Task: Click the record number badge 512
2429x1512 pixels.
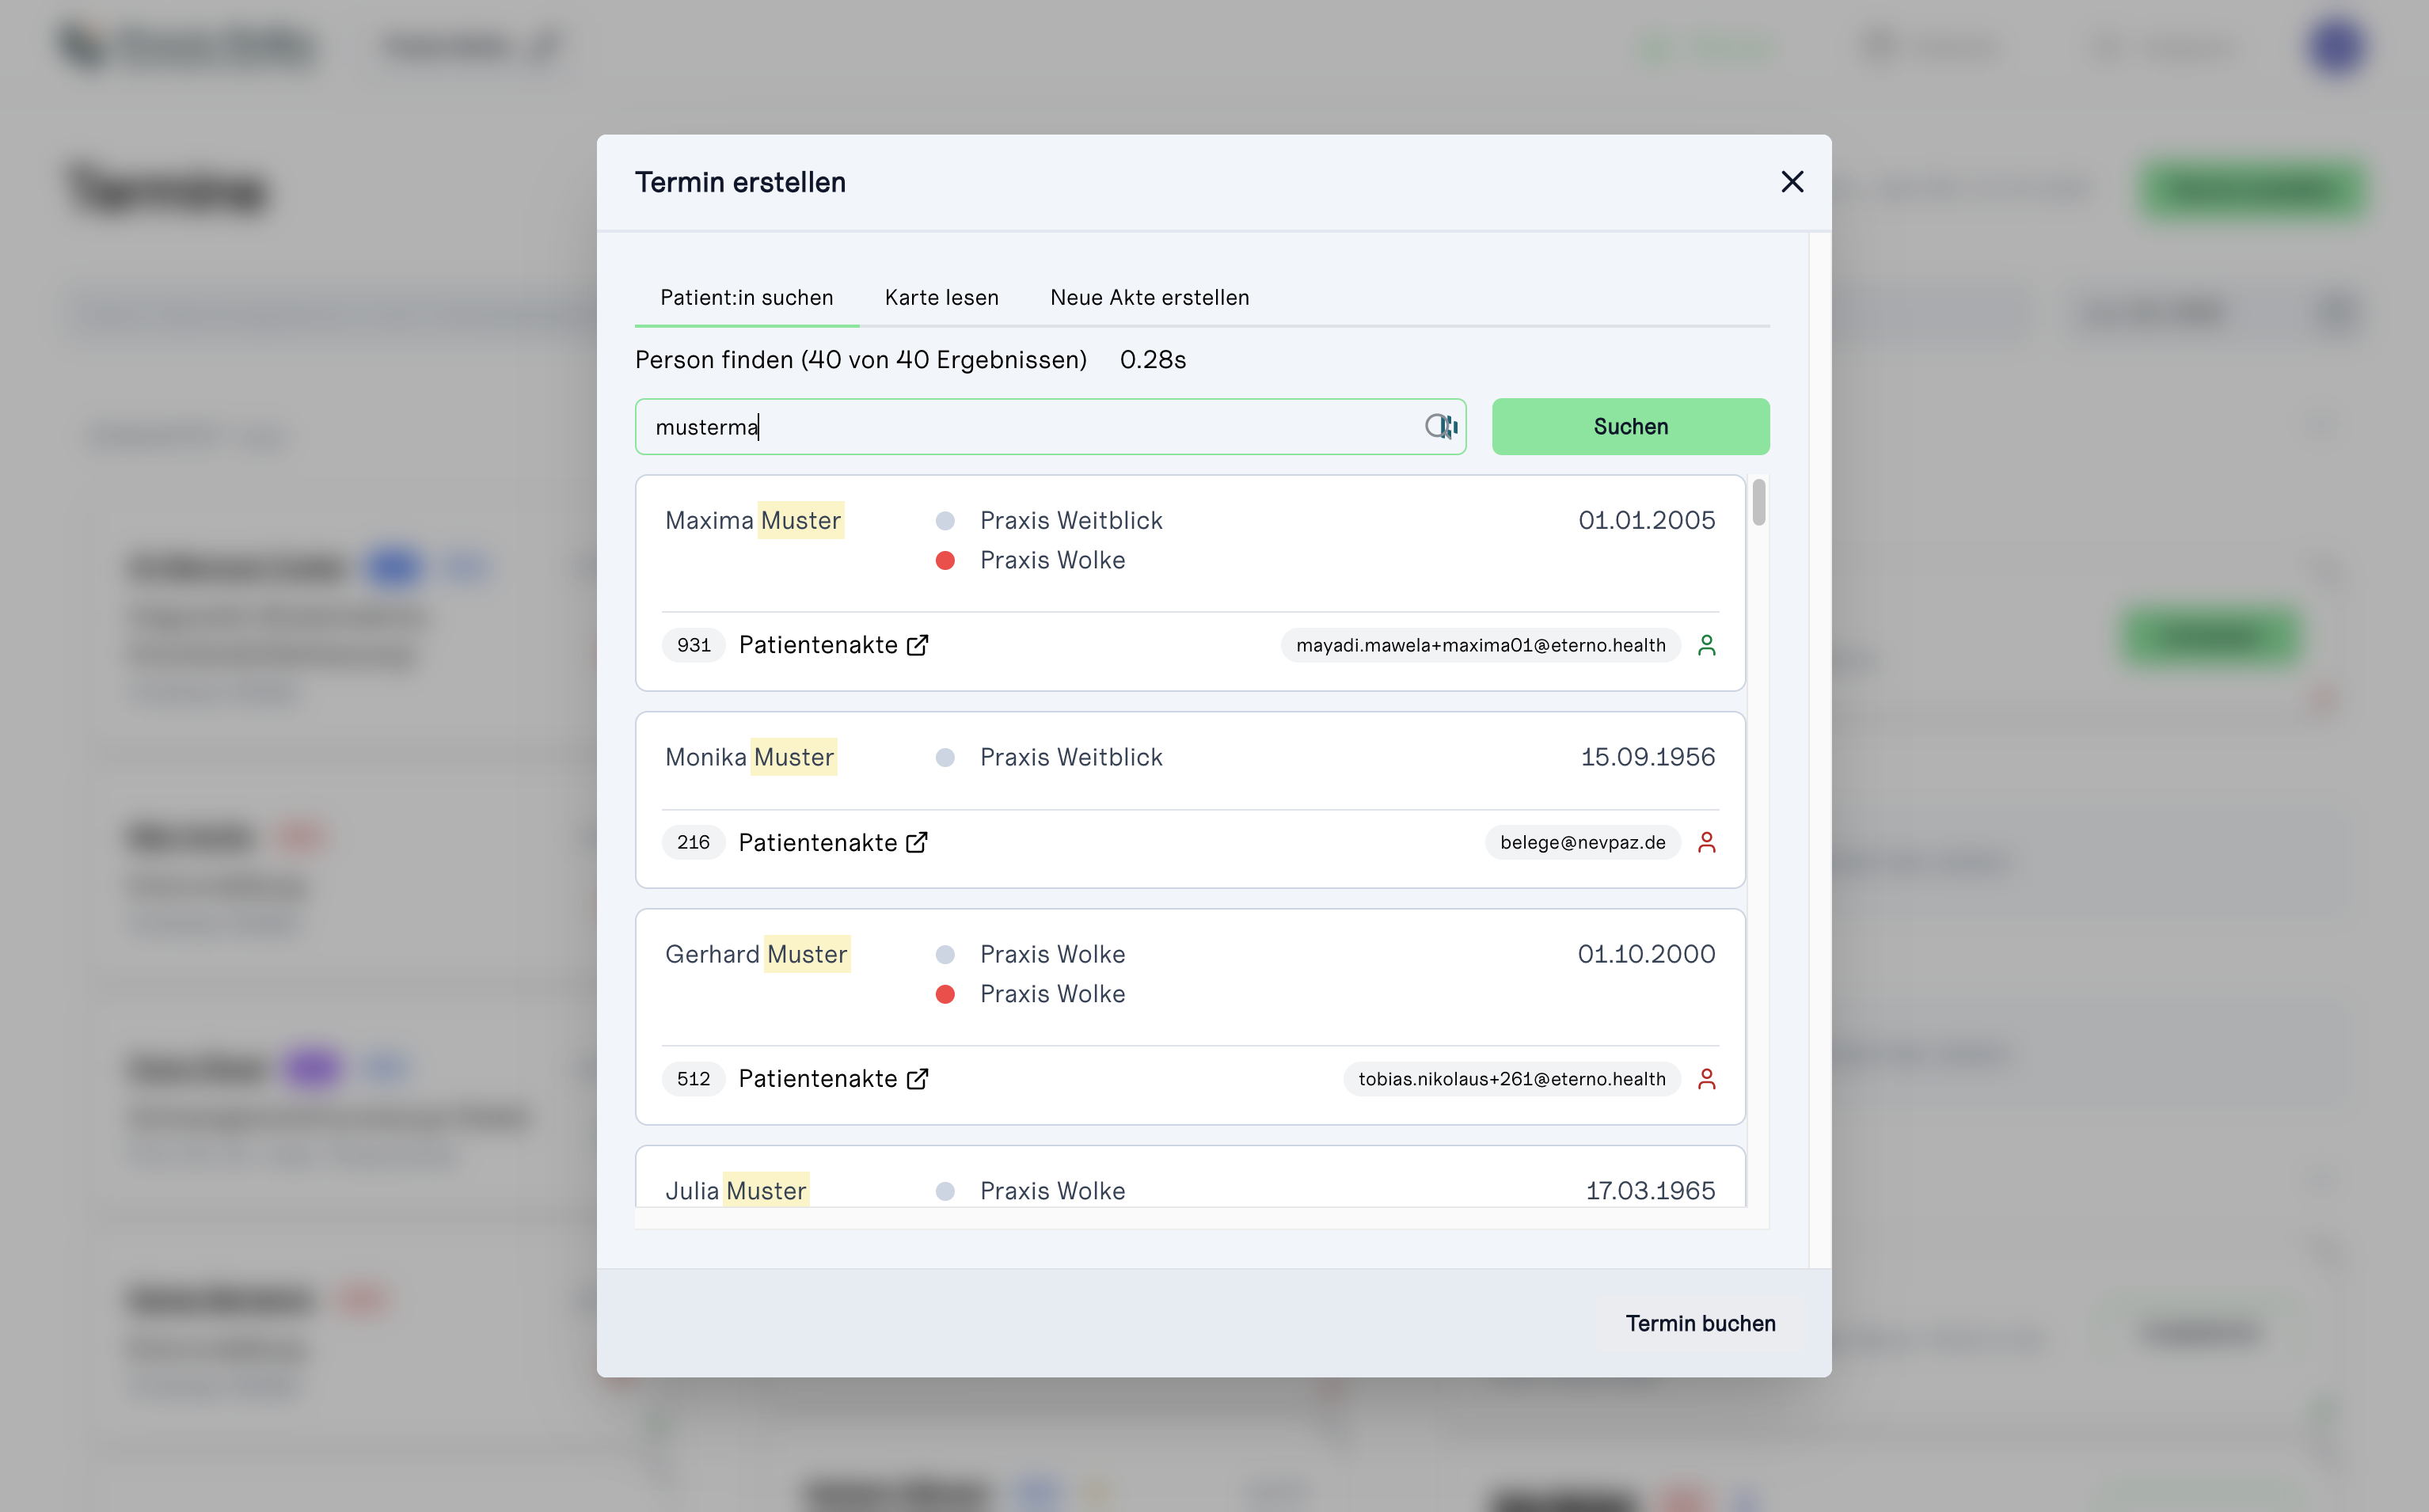Action: tap(693, 1079)
